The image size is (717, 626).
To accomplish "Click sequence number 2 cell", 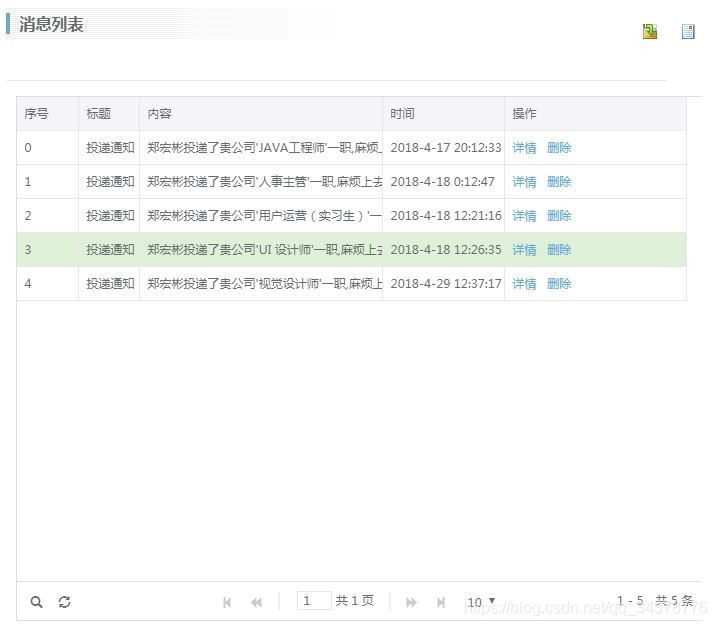I will coord(48,215).
